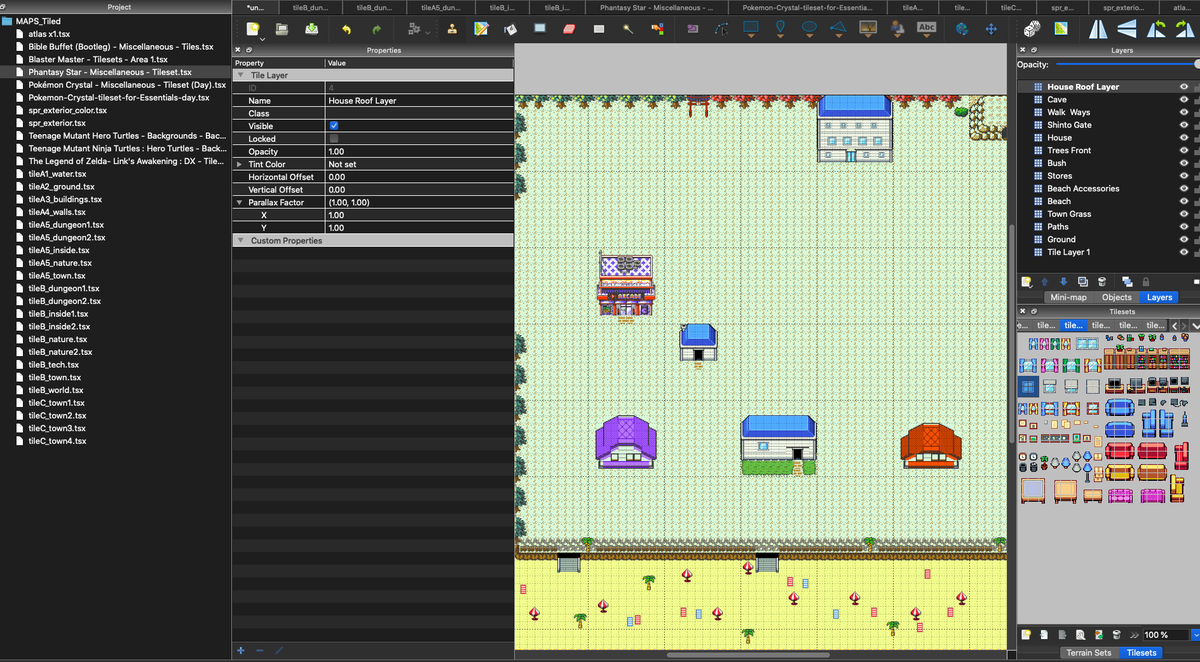This screenshot has height=662, width=1200.
Task: Select the Eraser tool
Action: click(569, 29)
